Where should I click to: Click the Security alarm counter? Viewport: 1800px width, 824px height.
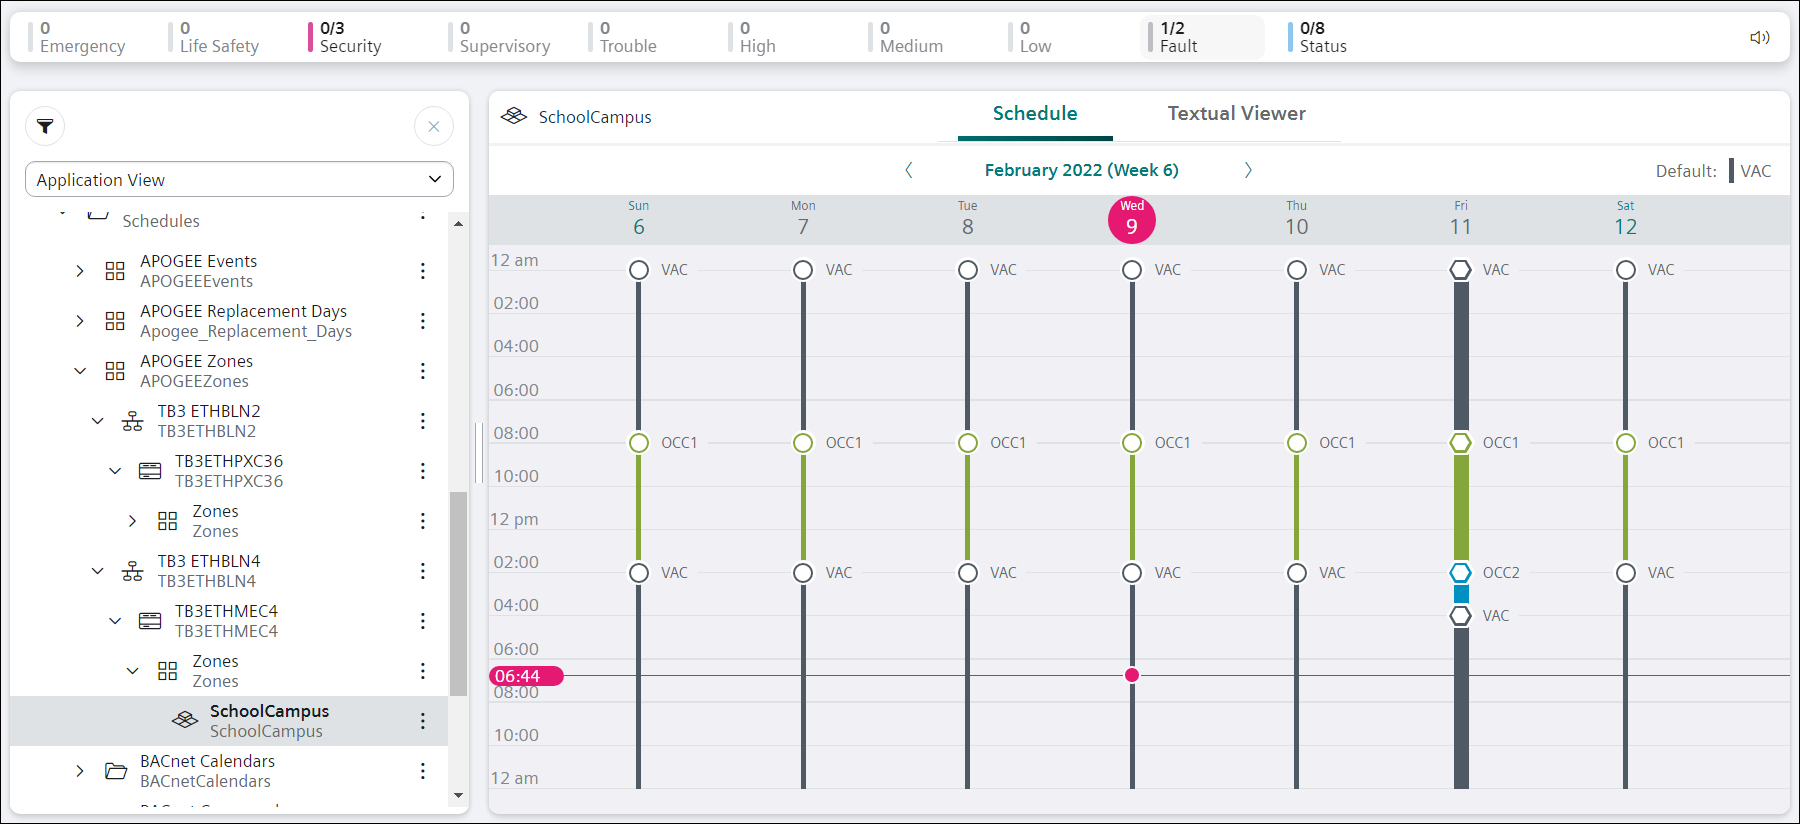pyautogui.click(x=350, y=38)
